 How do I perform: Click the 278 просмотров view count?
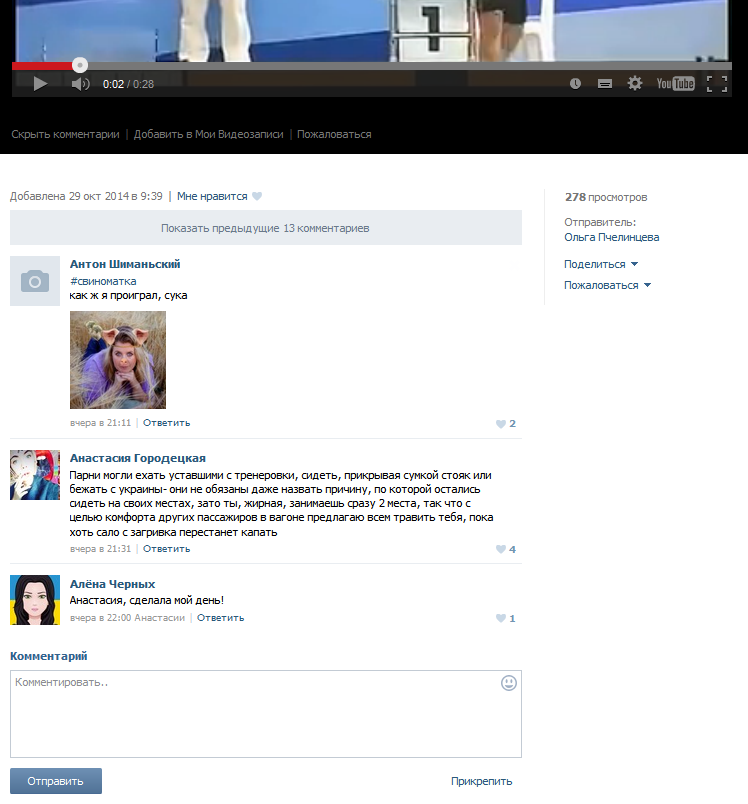[606, 197]
